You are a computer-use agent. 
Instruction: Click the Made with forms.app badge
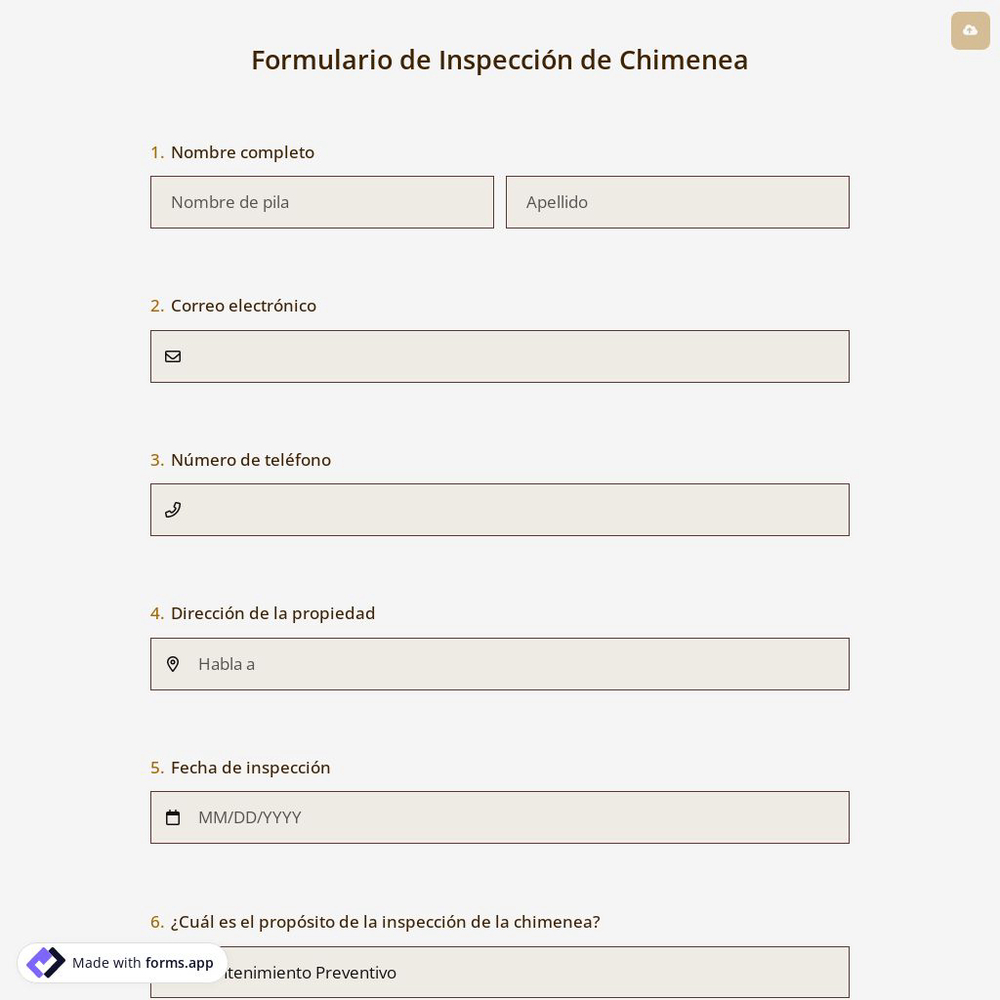[122, 962]
